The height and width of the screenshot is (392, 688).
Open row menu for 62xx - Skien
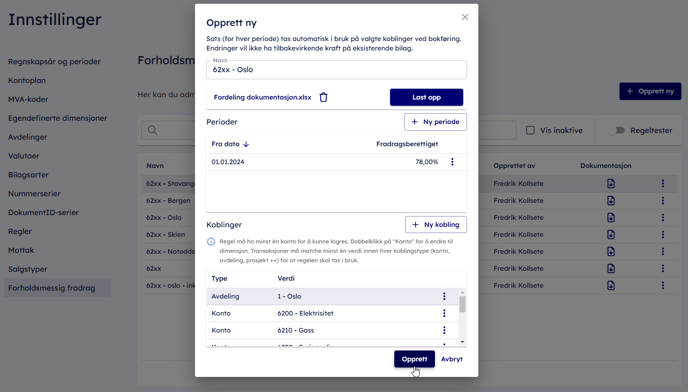coord(663,234)
